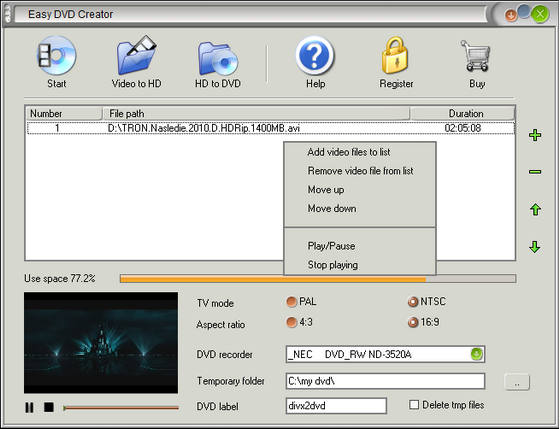
Task: Click the Register padlock icon
Action: (395, 55)
